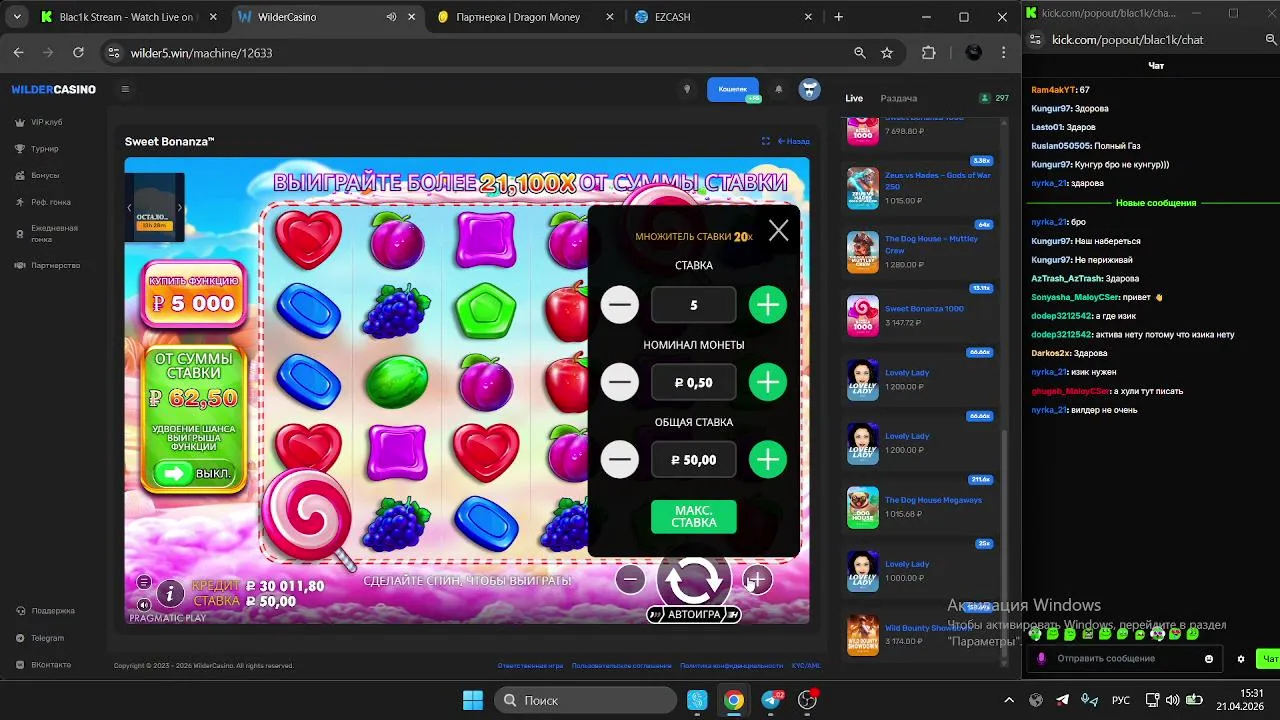1280x720 pixels.
Task: Open the Кошелек wallet button
Action: [x=733, y=89]
